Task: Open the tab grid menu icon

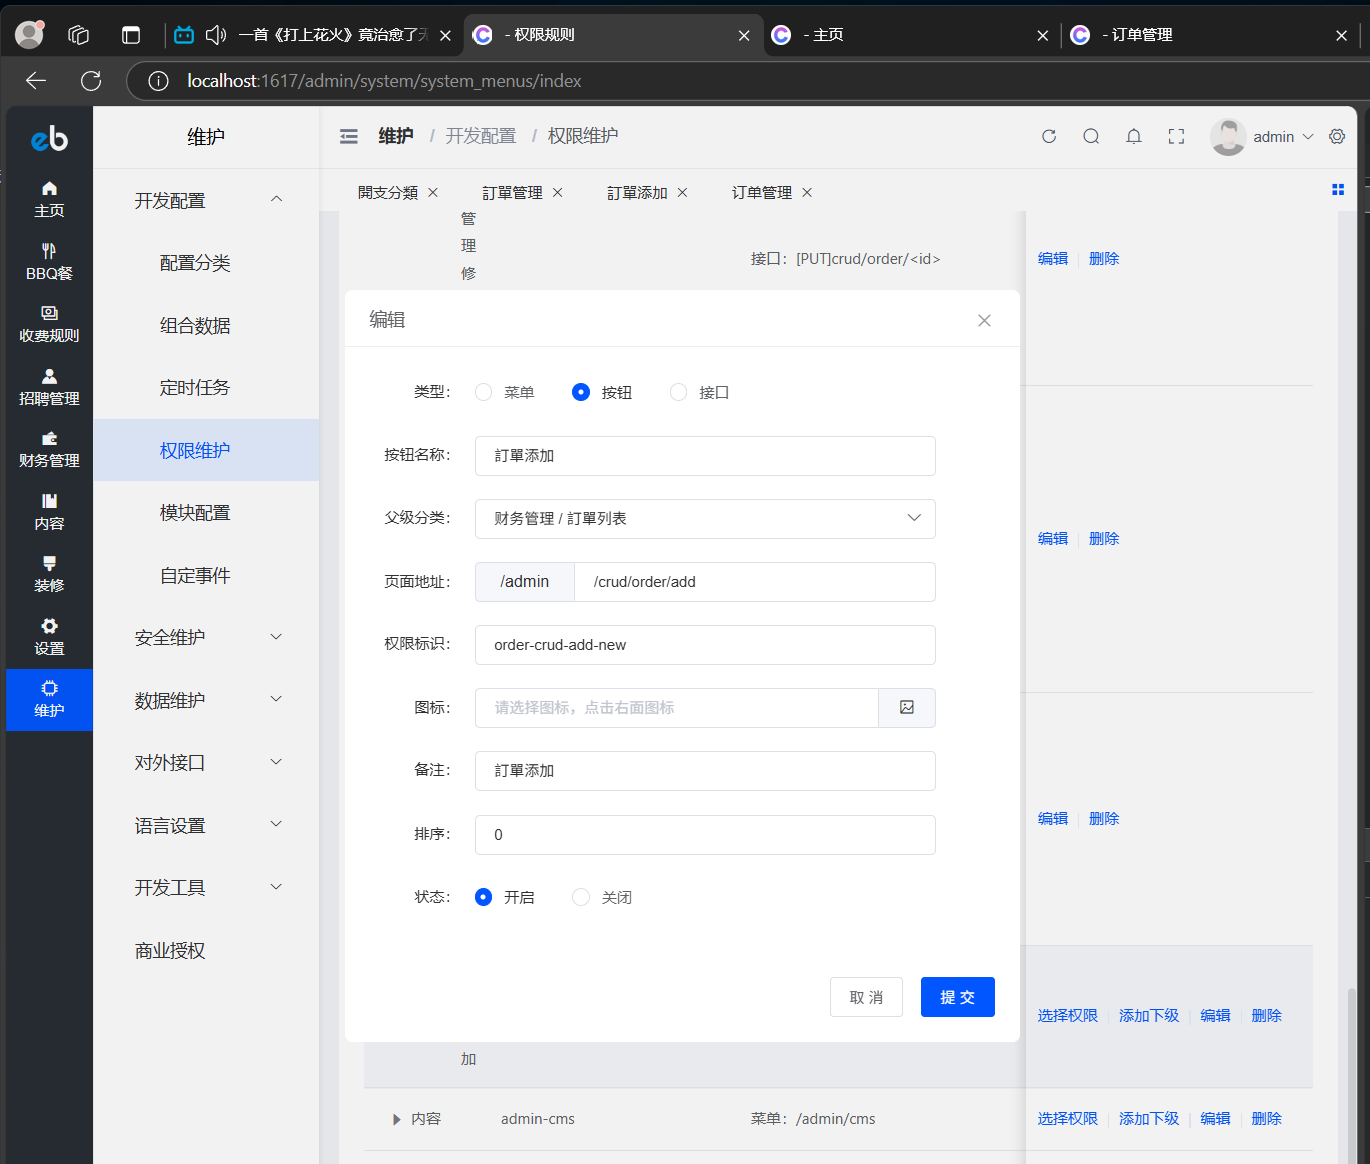Action: 1338,190
